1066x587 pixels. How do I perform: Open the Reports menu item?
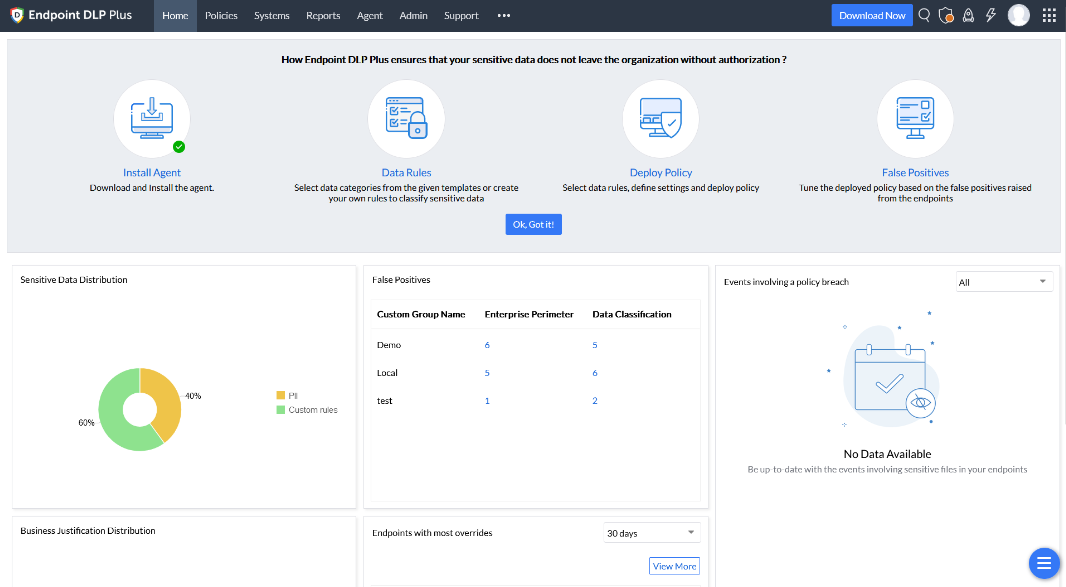(x=323, y=15)
